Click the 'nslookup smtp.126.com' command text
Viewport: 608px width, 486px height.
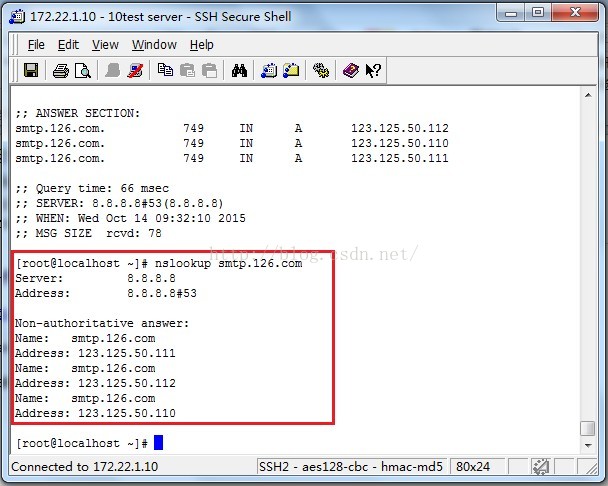[228, 263]
